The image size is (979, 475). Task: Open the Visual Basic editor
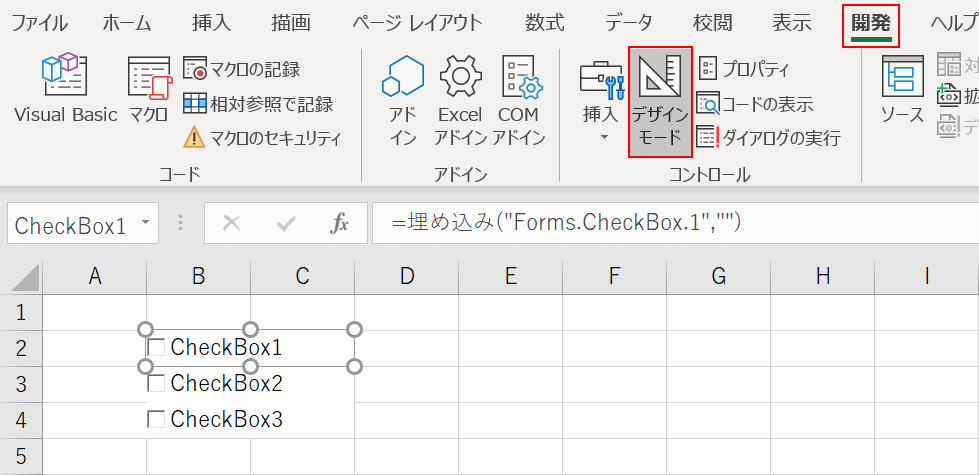click(x=66, y=91)
